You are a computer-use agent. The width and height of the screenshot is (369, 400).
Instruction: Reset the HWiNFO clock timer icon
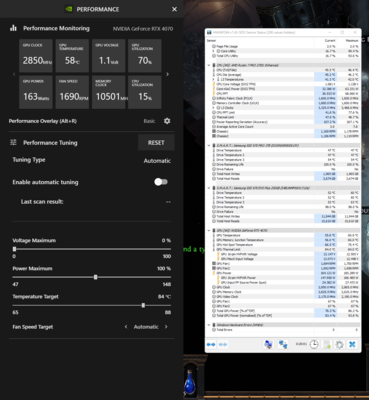click(x=314, y=344)
